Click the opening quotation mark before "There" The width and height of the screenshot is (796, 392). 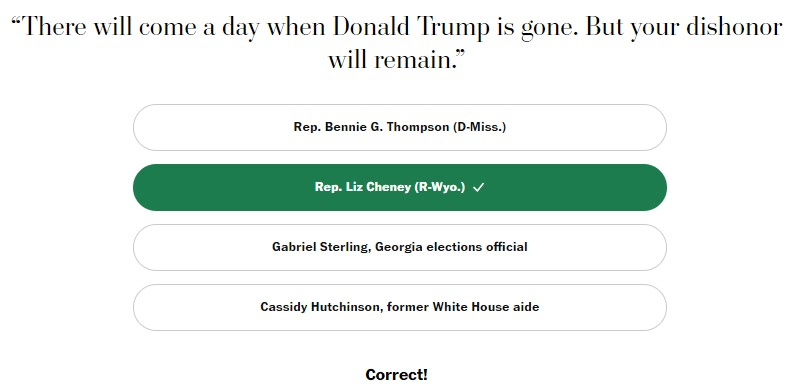pyautogui.click(x=17, y=21)
